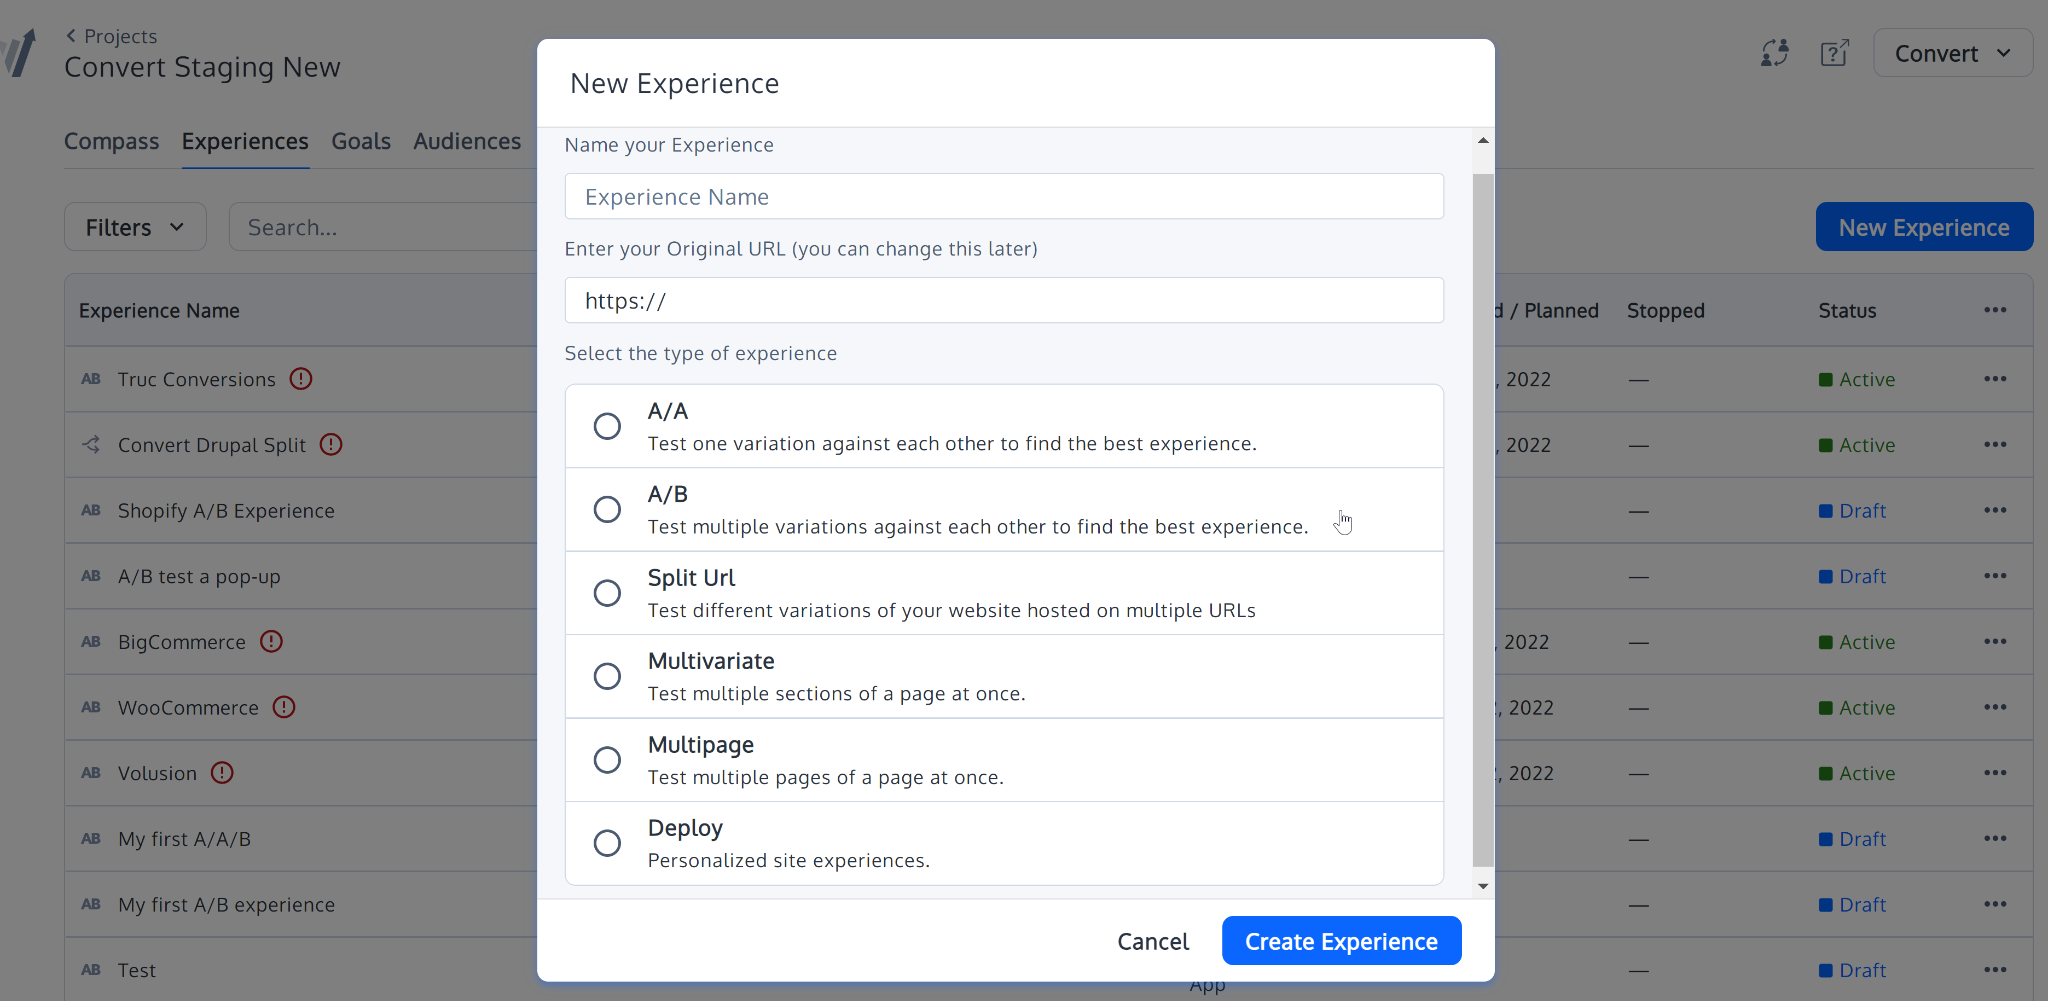Choose the Multivariate radio option
2048x1001 pixels.
click(x=607, y=676)
